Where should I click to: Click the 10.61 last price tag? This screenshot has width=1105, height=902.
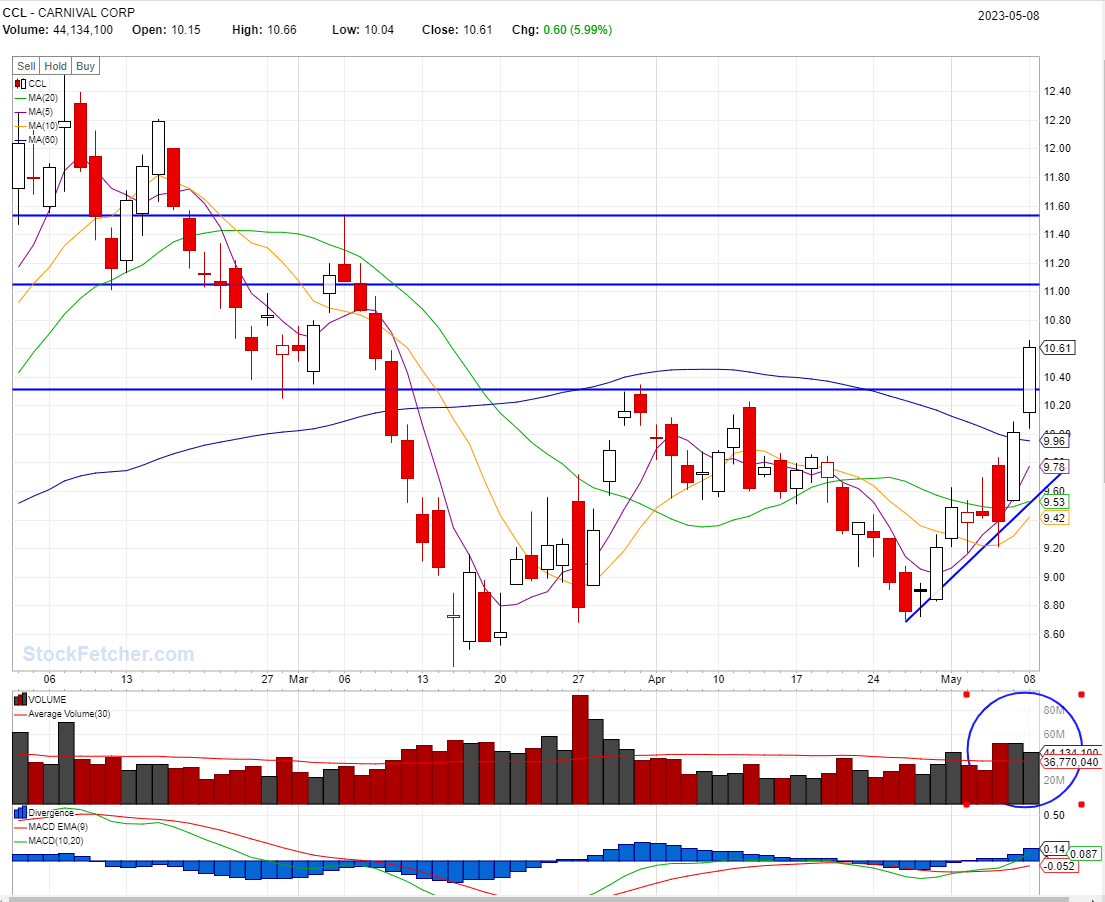click(1057, 348)
